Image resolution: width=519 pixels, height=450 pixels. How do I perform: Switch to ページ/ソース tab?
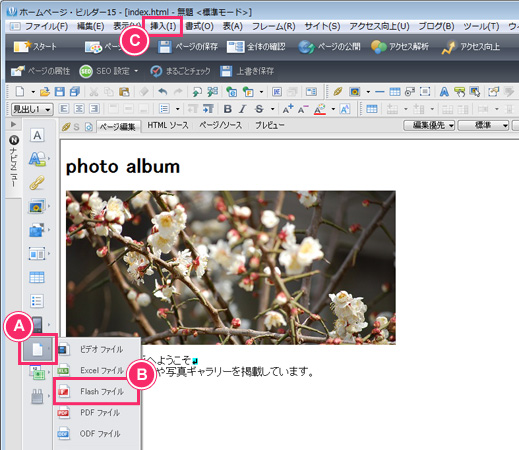(220, 125)
